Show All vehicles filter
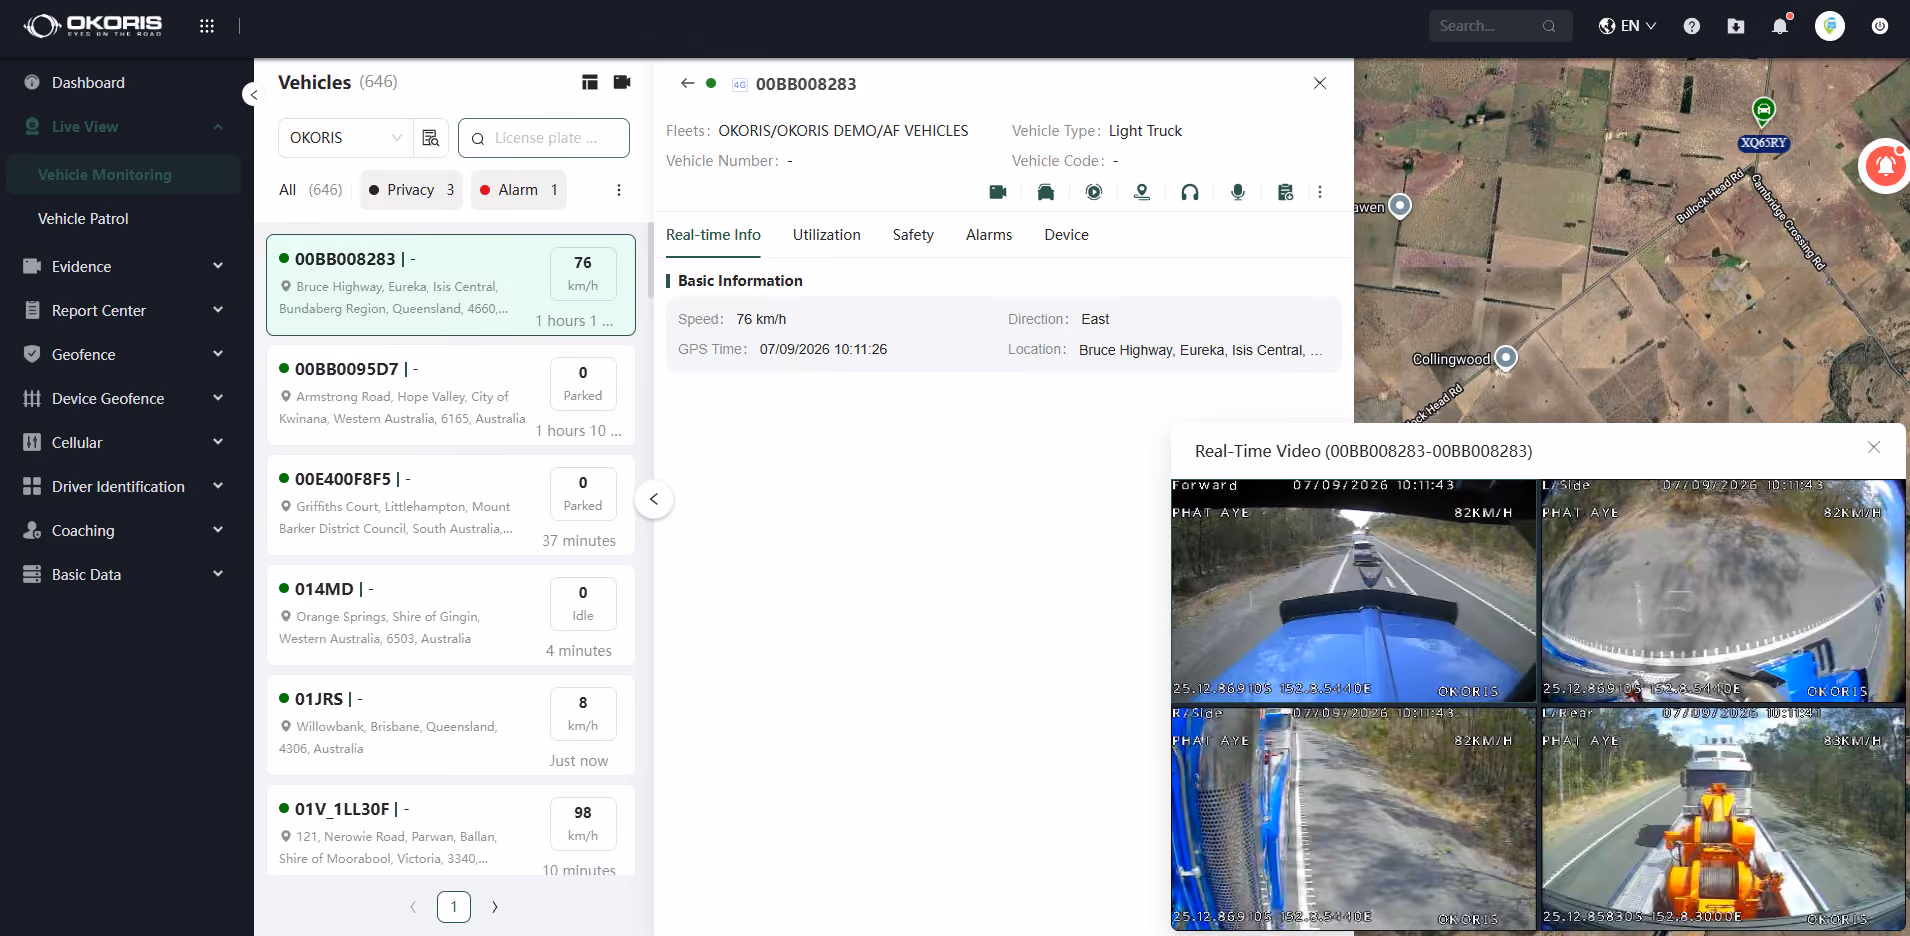 (x=310, y=190)
